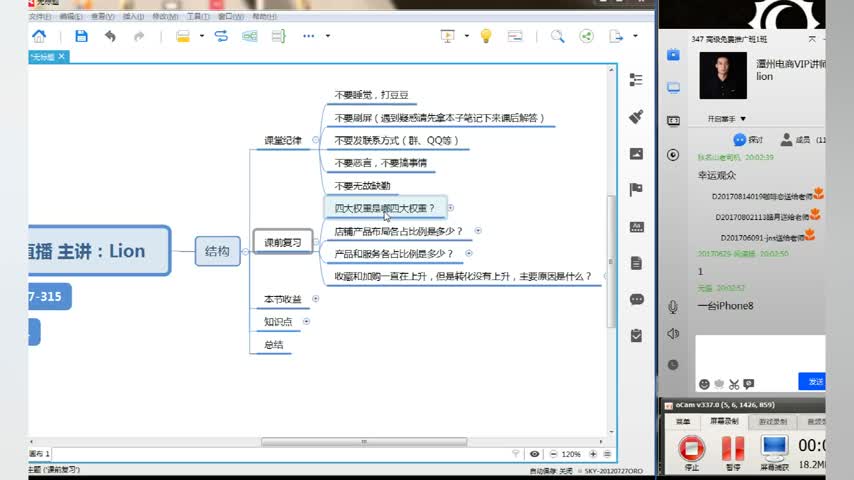Screen dimensions: 854x480
Task: Insert a boundary around topics
Action: pyautogui.click(x=249, y=36)
